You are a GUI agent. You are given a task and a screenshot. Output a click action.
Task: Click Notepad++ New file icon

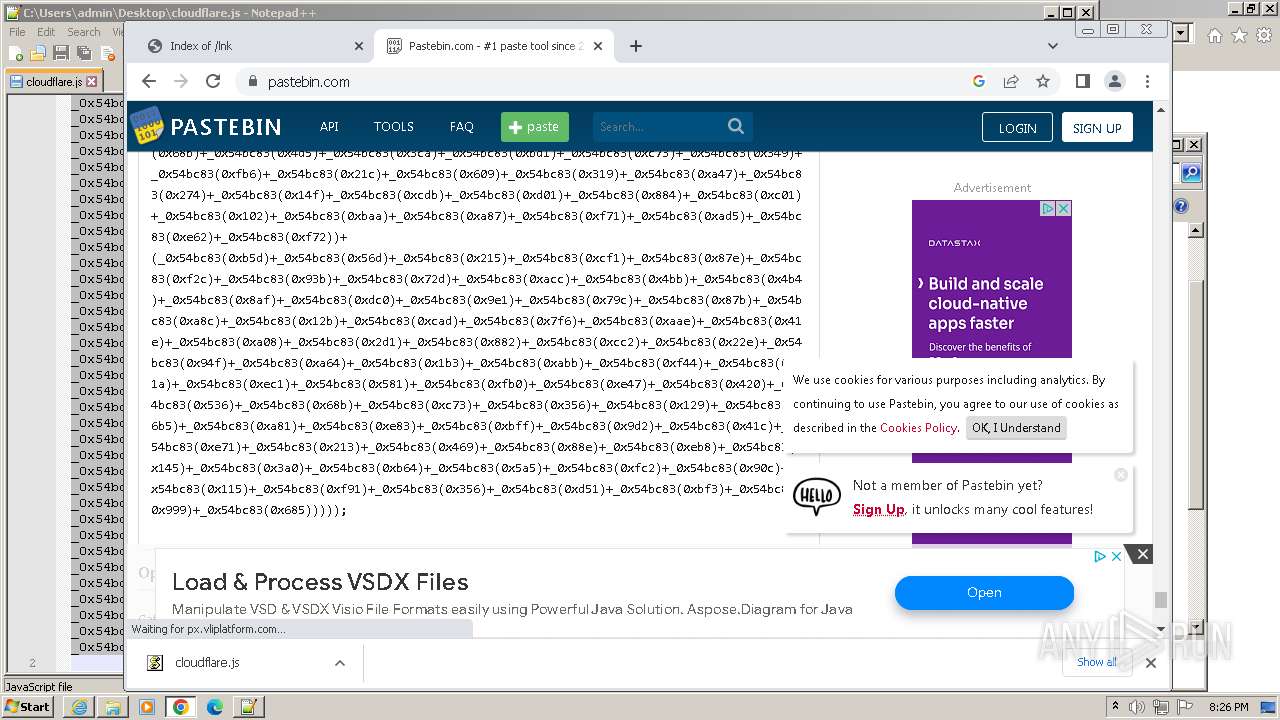[17, 52]
